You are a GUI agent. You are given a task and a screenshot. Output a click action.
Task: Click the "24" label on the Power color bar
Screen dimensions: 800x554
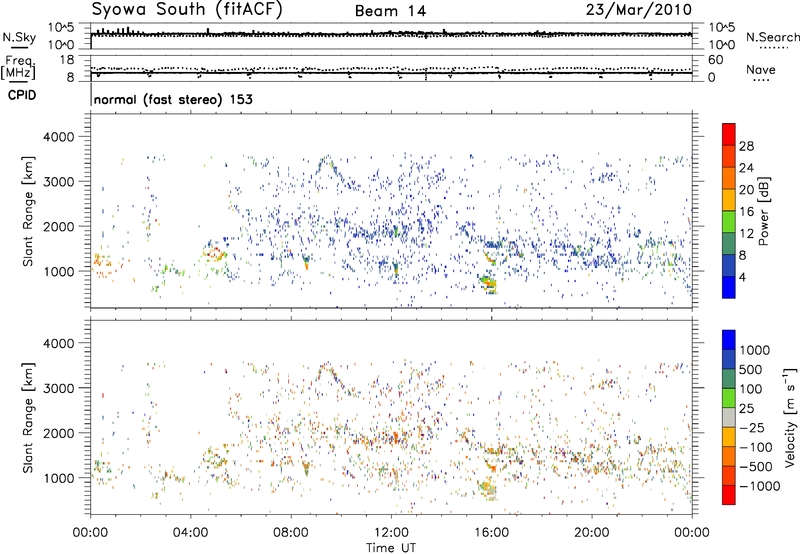coord(746,168)
